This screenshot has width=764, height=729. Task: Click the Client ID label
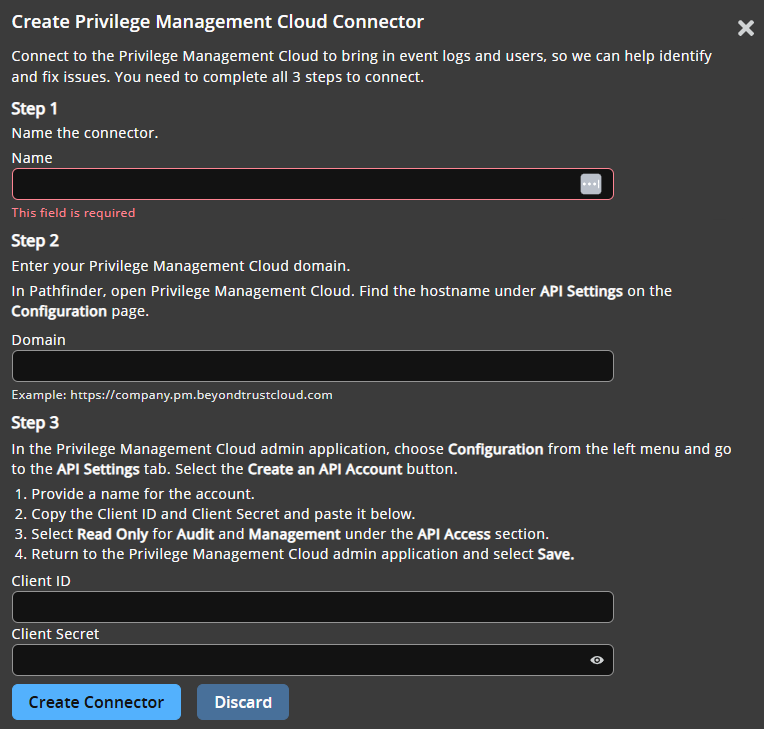(41, 581)
